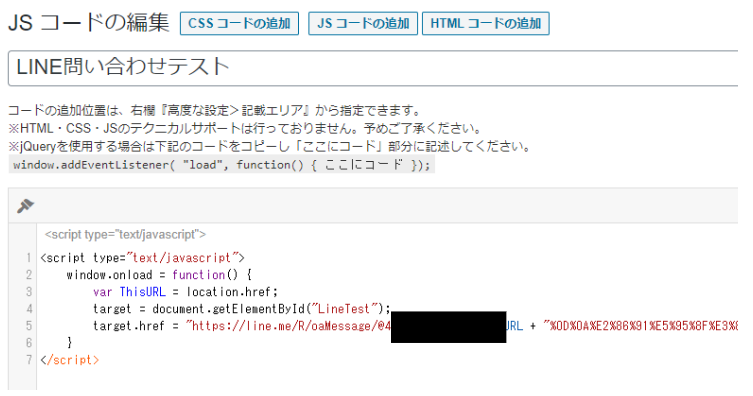This screenshot has height=396, width=753.
Task: Select line number 4 in editor gutter
Action: 29,309
